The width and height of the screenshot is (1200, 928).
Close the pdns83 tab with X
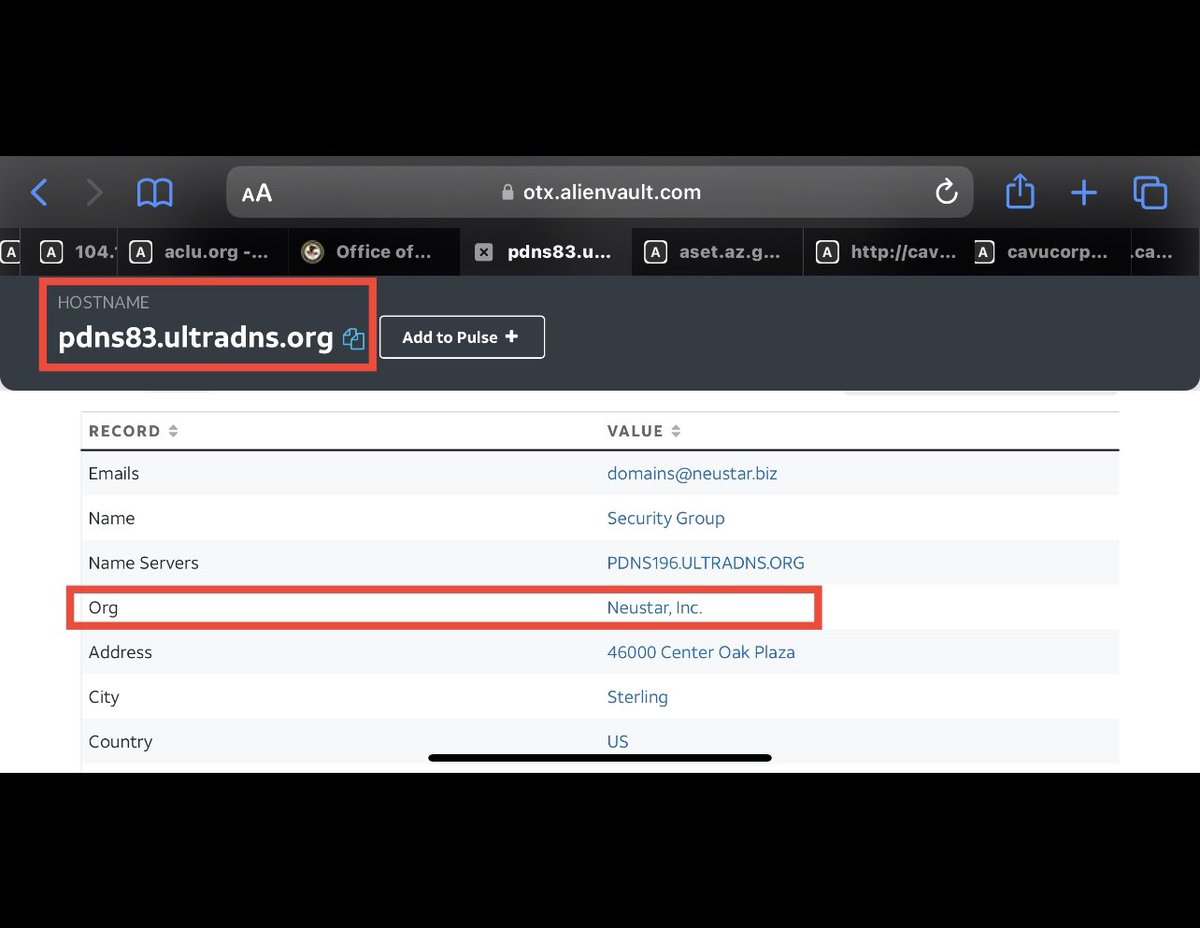483,252
